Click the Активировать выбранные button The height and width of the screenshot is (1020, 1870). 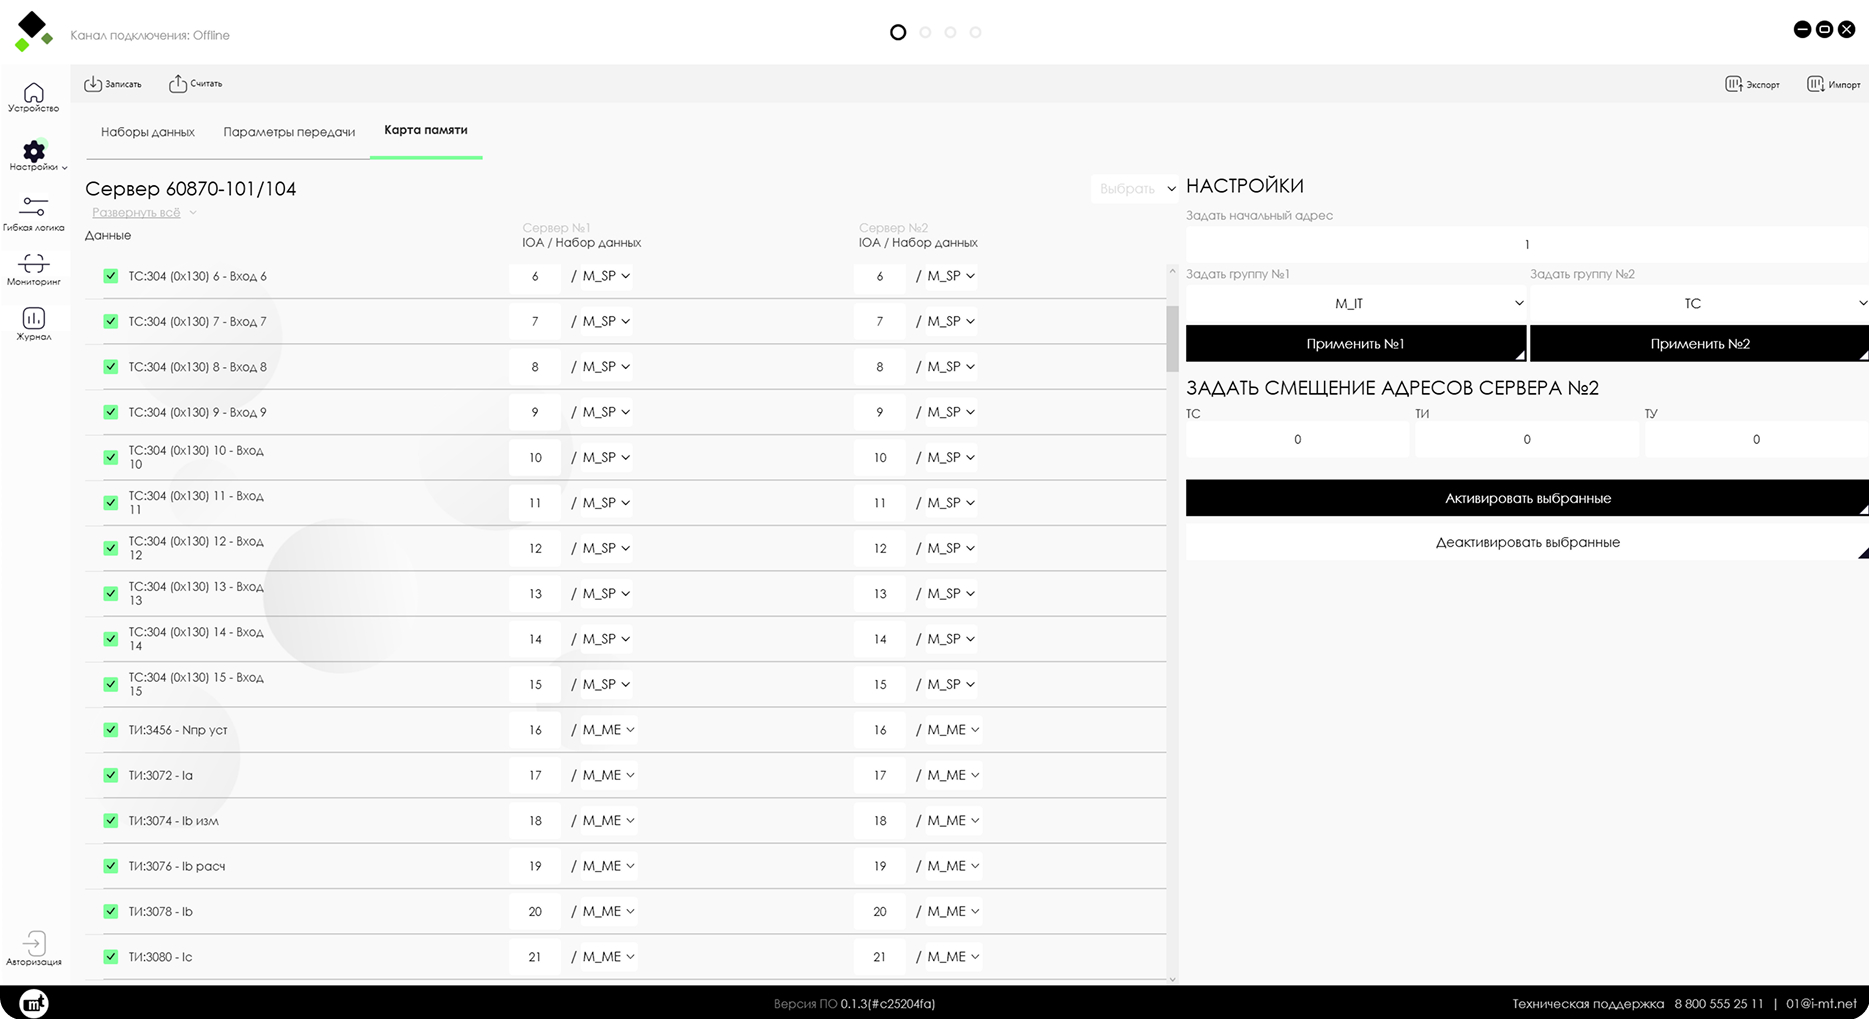point(1526,498)
